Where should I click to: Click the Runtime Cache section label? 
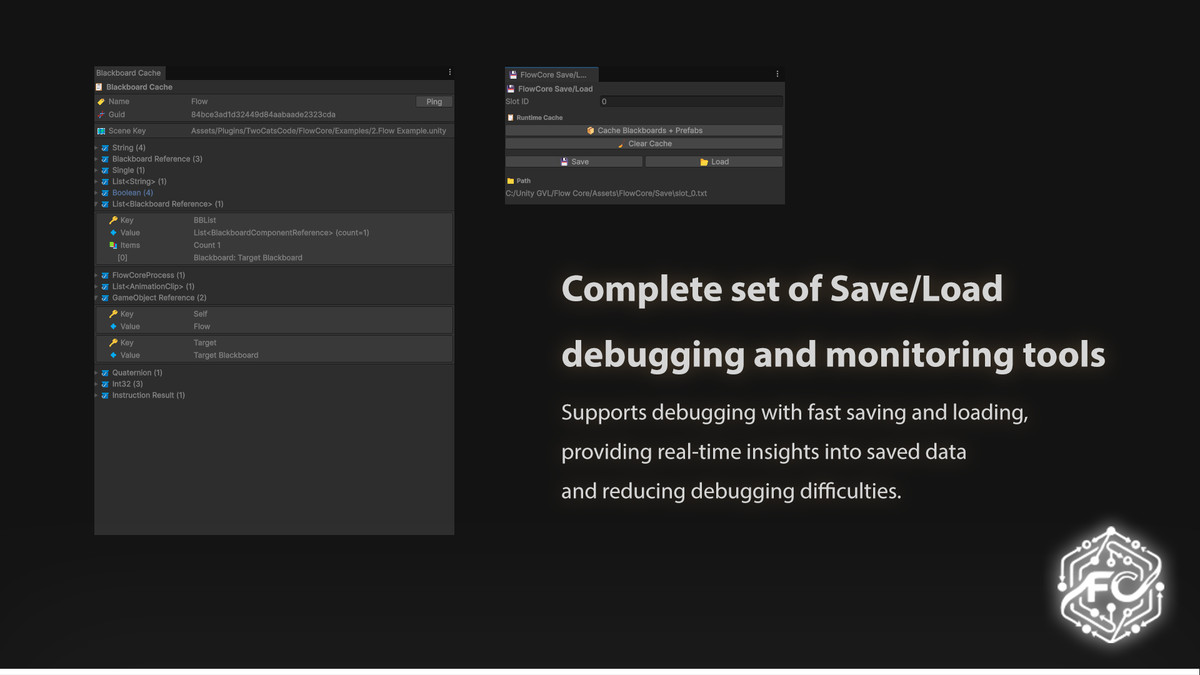(x=539, y=118)
